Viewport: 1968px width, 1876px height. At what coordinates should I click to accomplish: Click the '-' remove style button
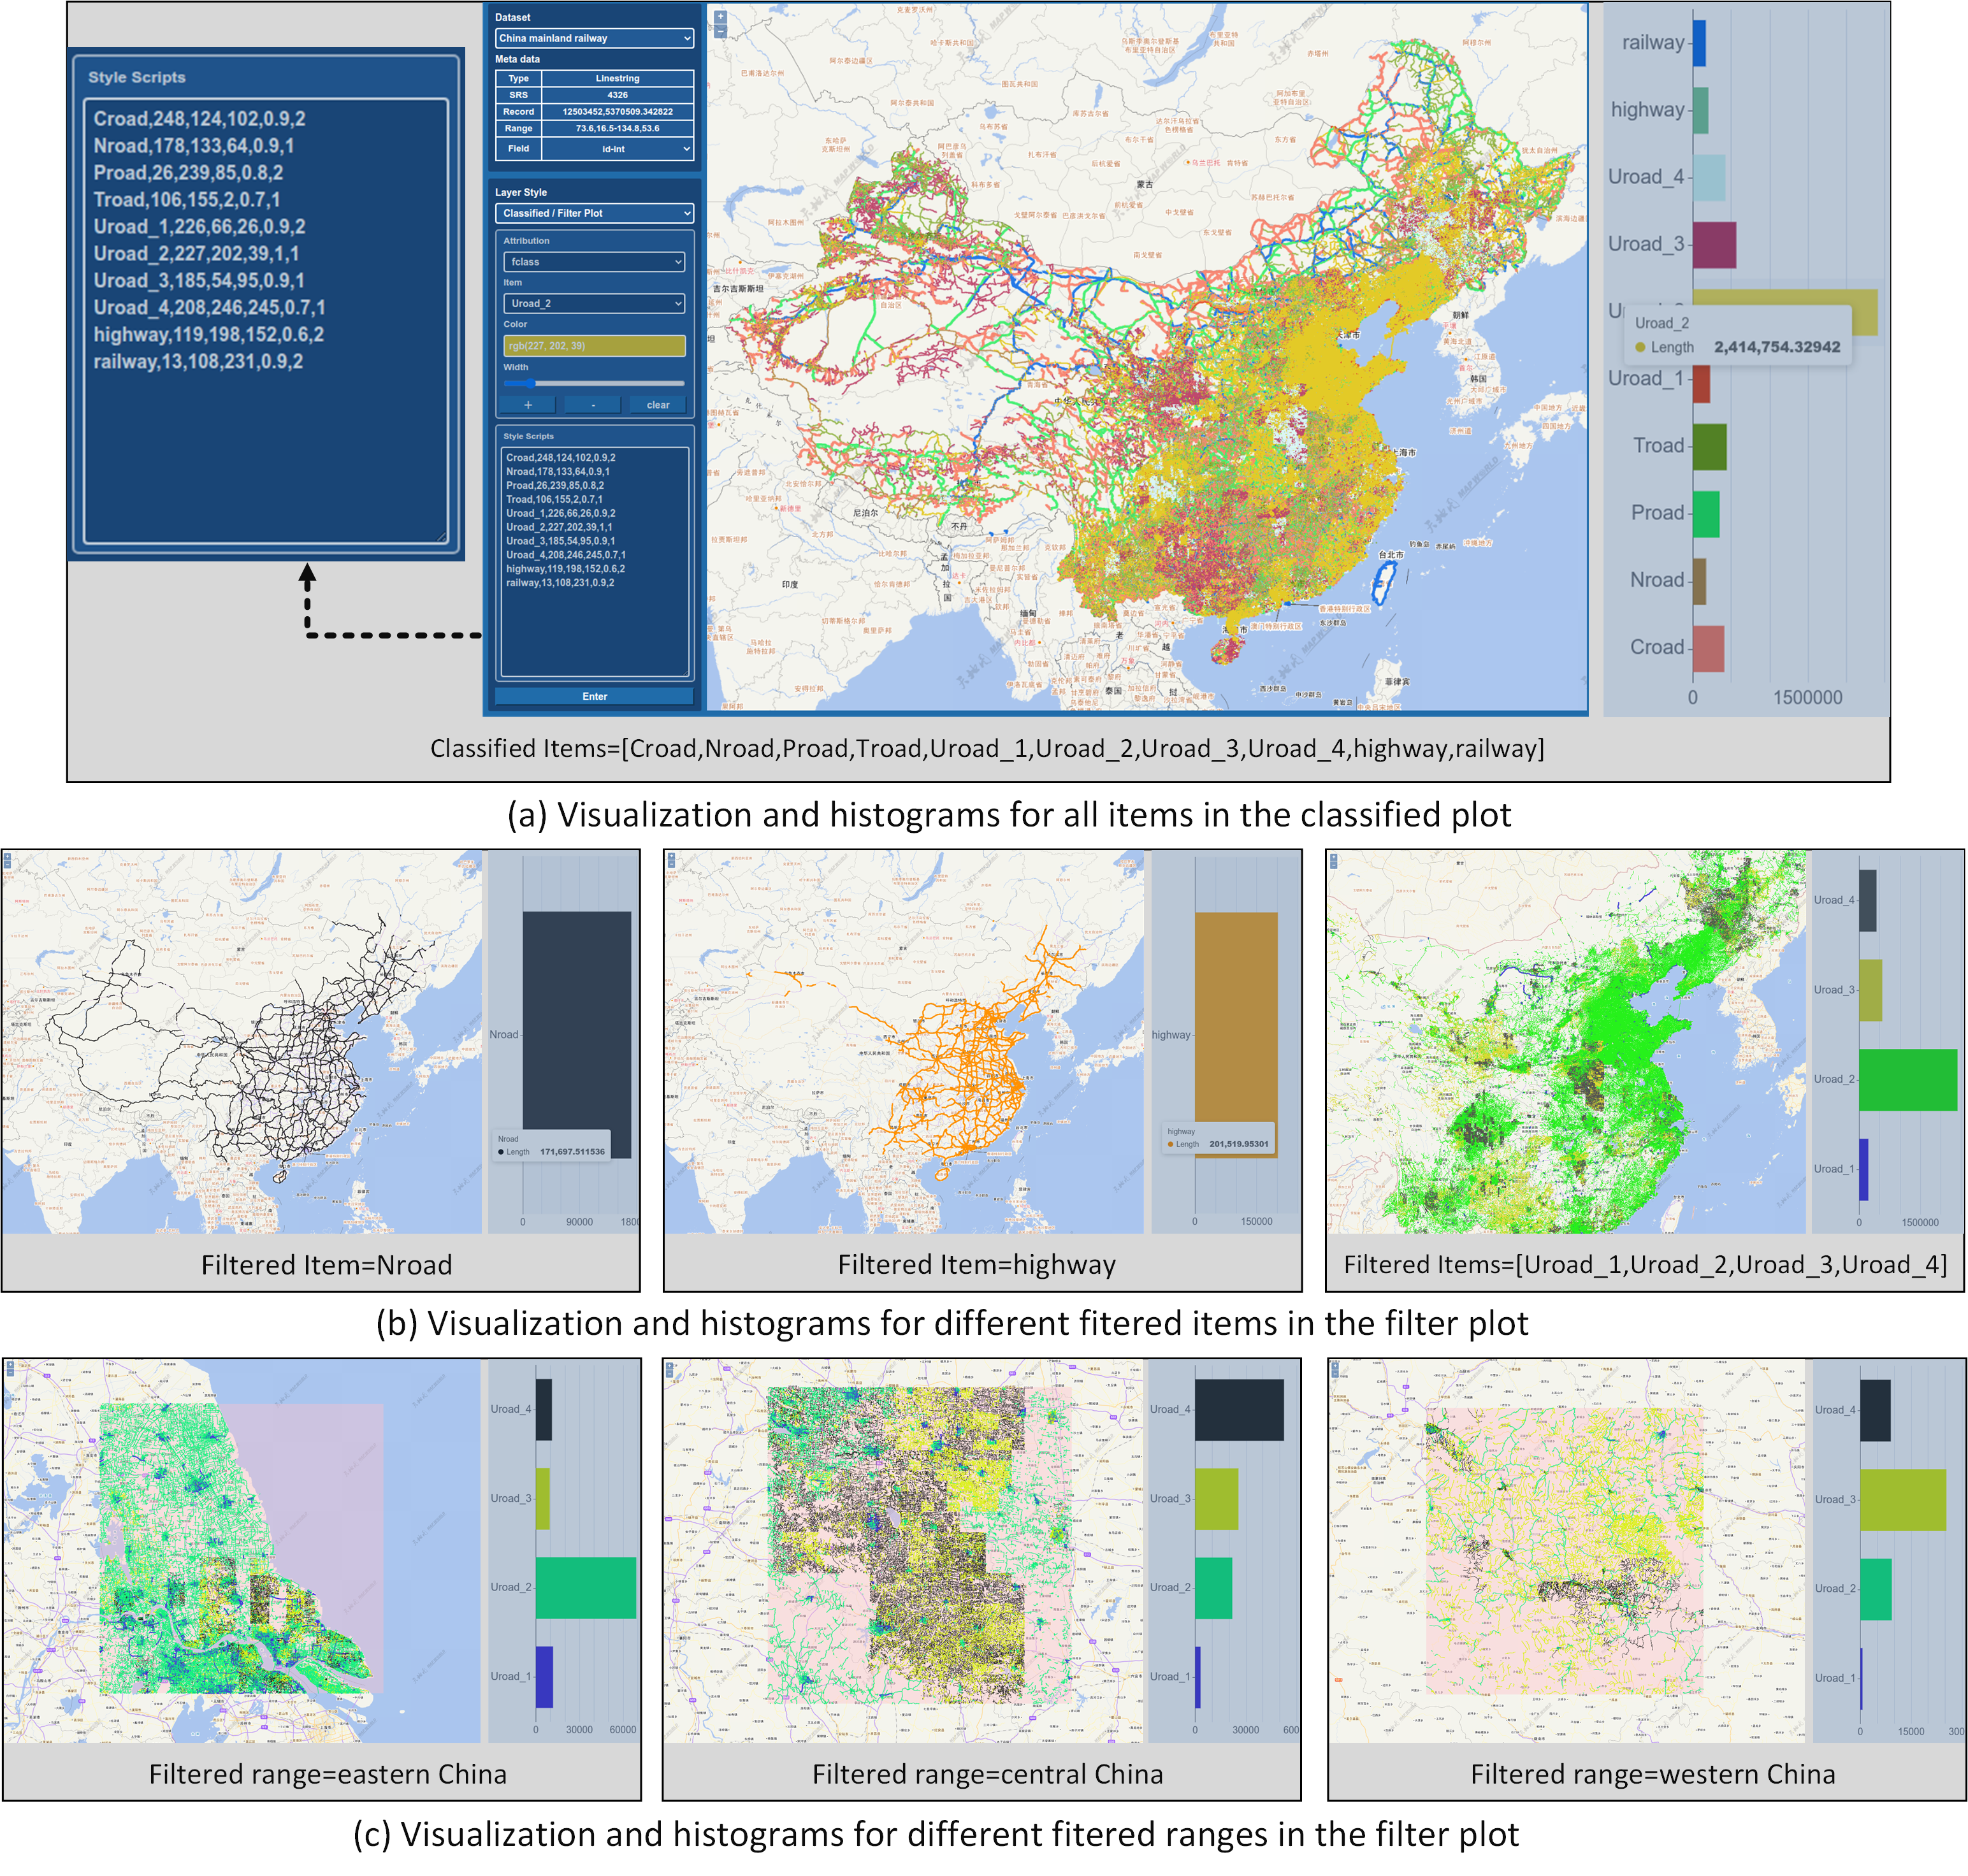pos(593,405)
